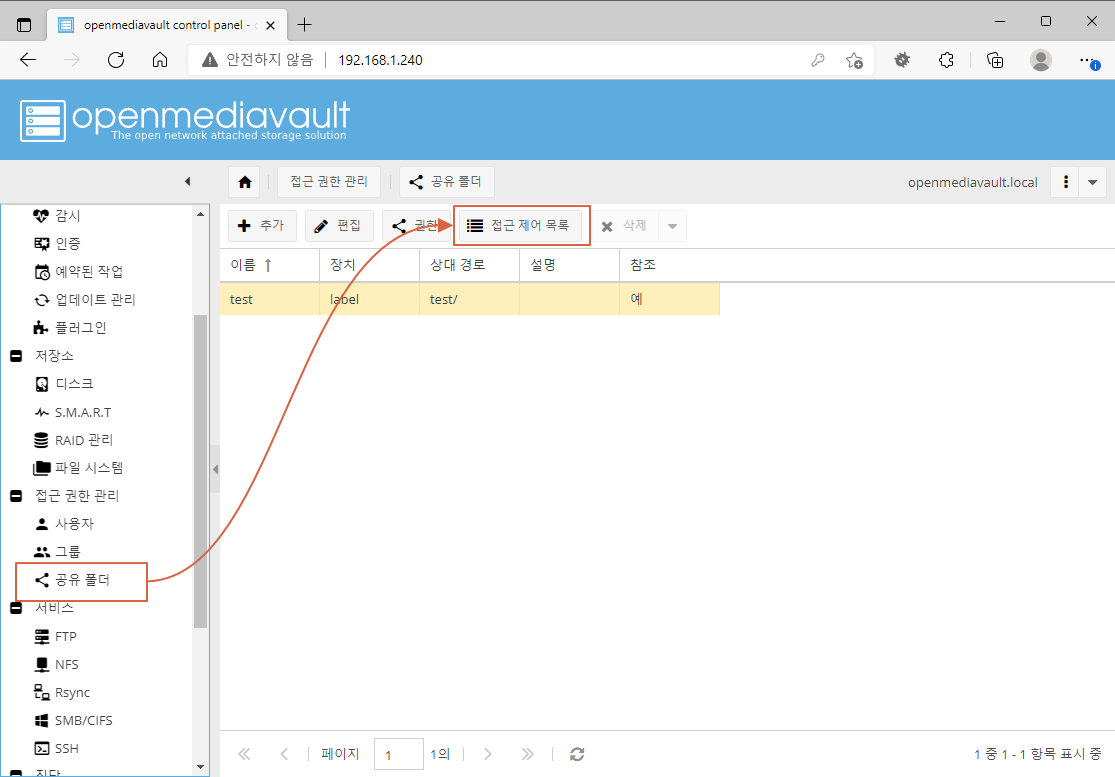The width and height of the screenshot is (1115, 777).
Task: Click the home icon in breadcrumb
Action: coord(245,182)
